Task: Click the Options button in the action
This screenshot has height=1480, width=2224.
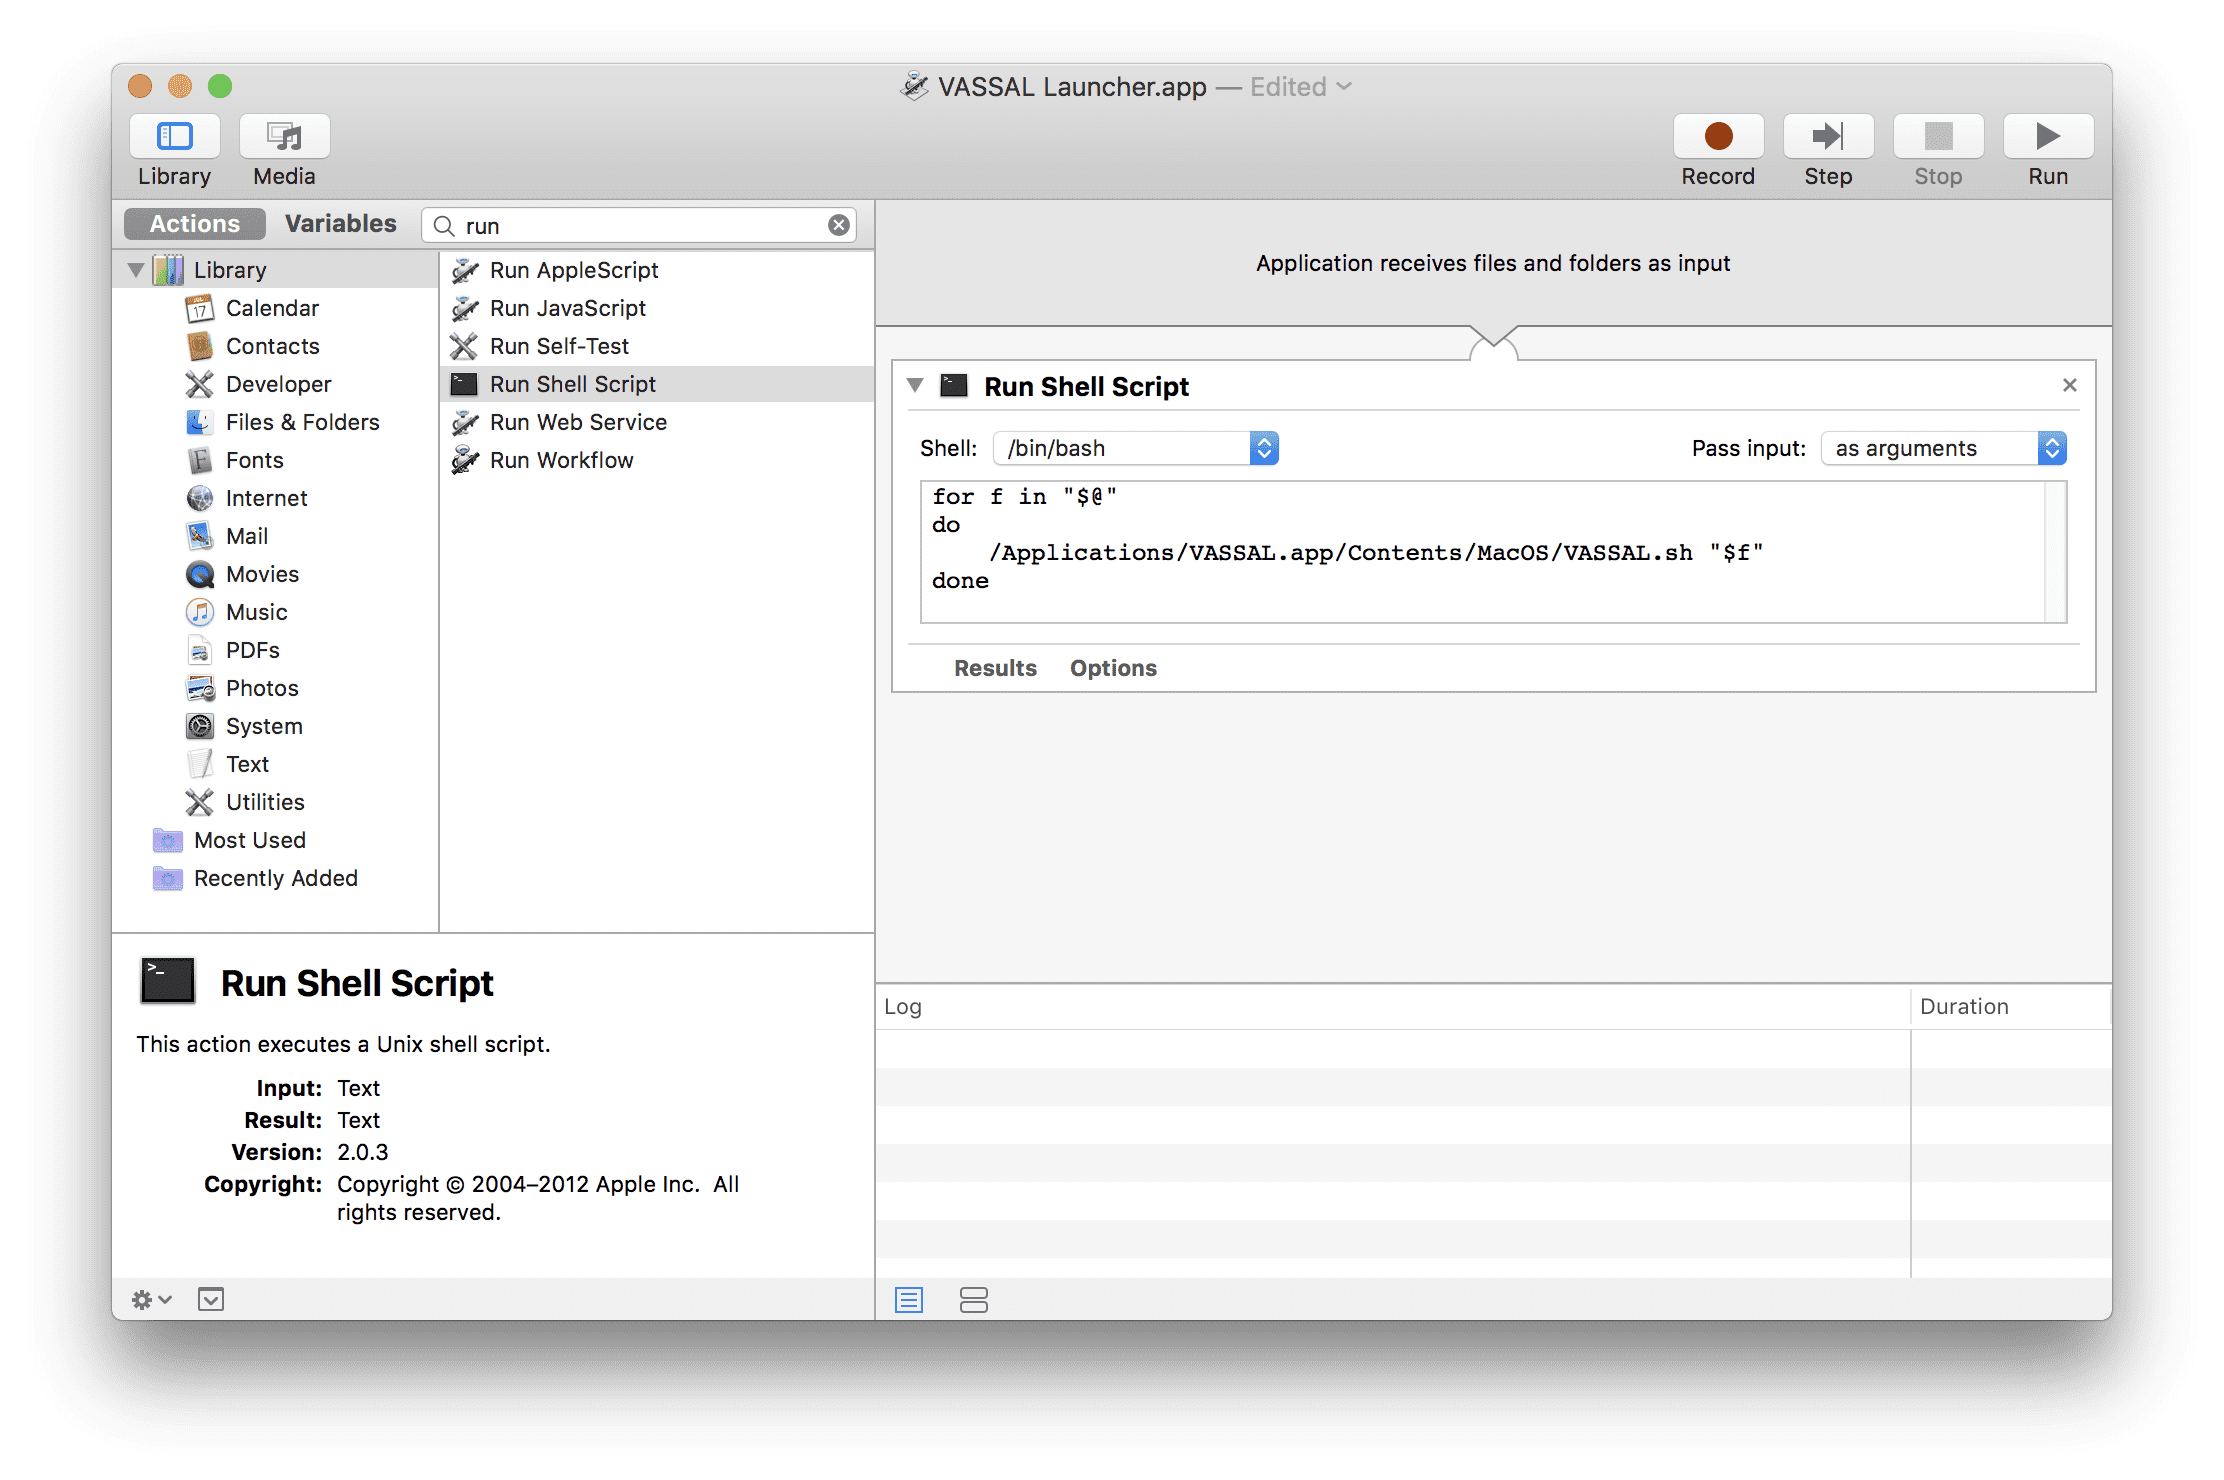Action: (x=1112, y=667)
